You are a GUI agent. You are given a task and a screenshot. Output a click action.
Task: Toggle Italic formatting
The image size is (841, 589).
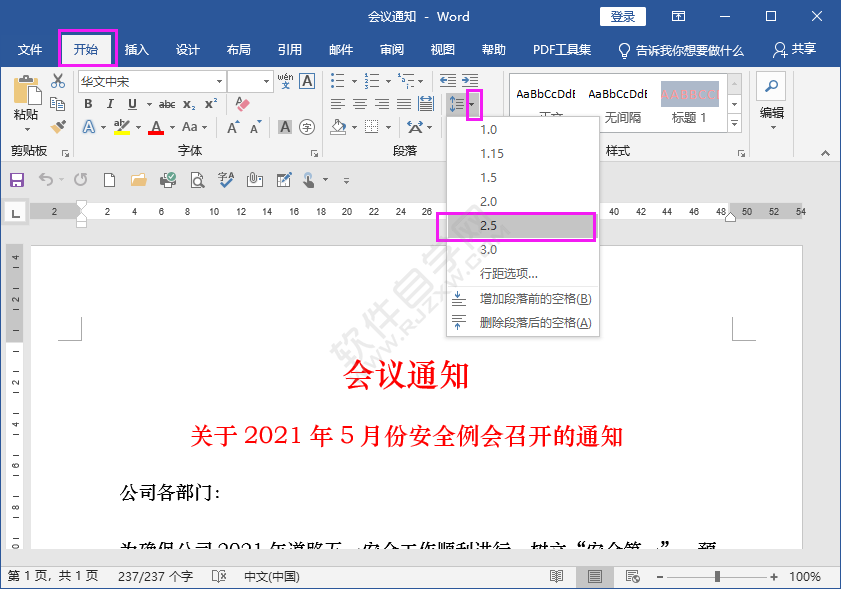pos(110,104)
